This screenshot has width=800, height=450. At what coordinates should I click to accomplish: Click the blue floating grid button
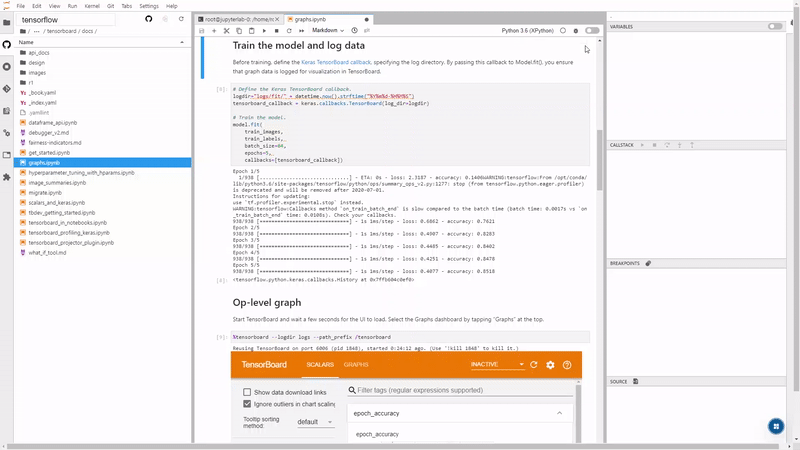[x=776, y=427]
